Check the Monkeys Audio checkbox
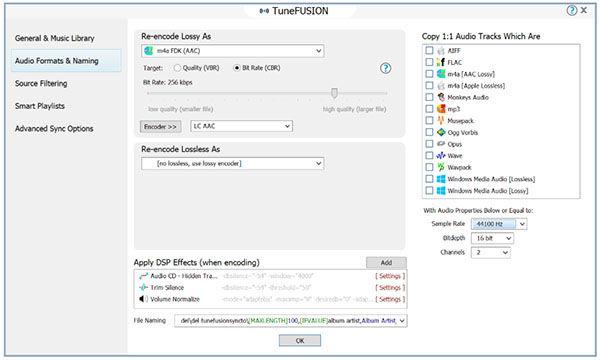The width and height of the screenshot is (600, 360). [429, 97]
